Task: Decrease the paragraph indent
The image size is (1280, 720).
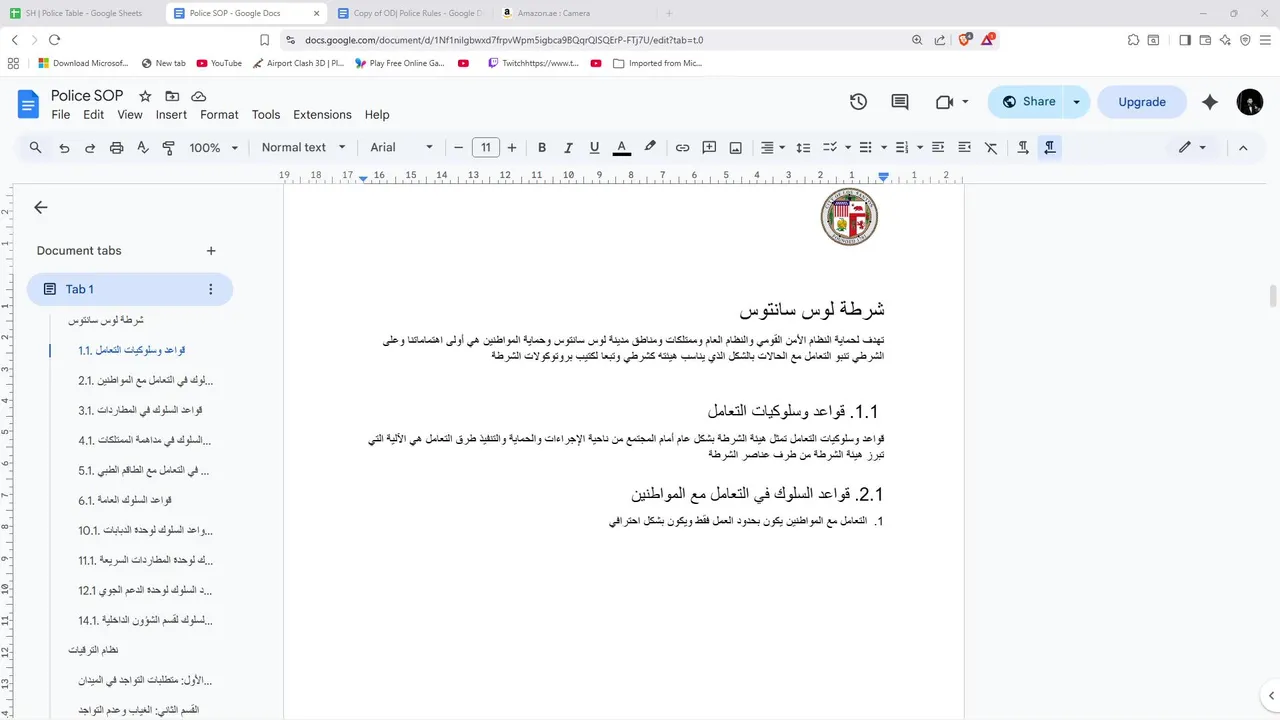Action: [938, 147]
